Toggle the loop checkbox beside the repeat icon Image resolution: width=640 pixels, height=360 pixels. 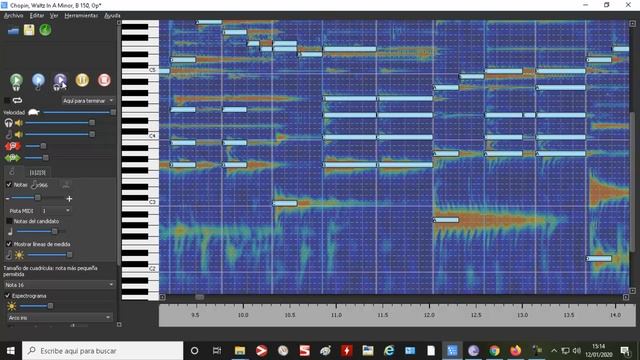tap(7, 100)
